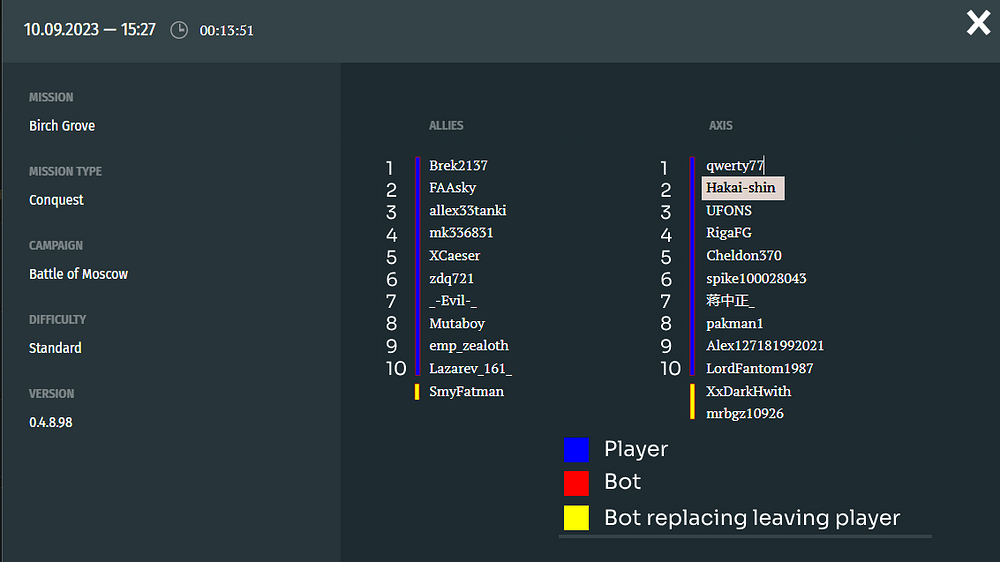Click the Birch Grove mission name

tap(62, 126)
